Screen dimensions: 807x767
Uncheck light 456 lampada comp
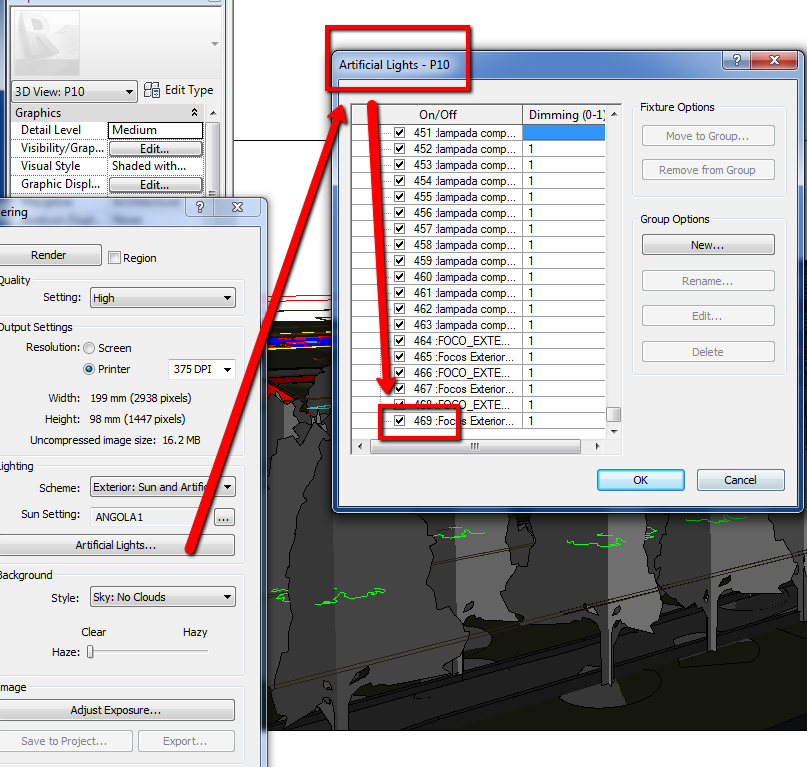click(x=399, y=213)
